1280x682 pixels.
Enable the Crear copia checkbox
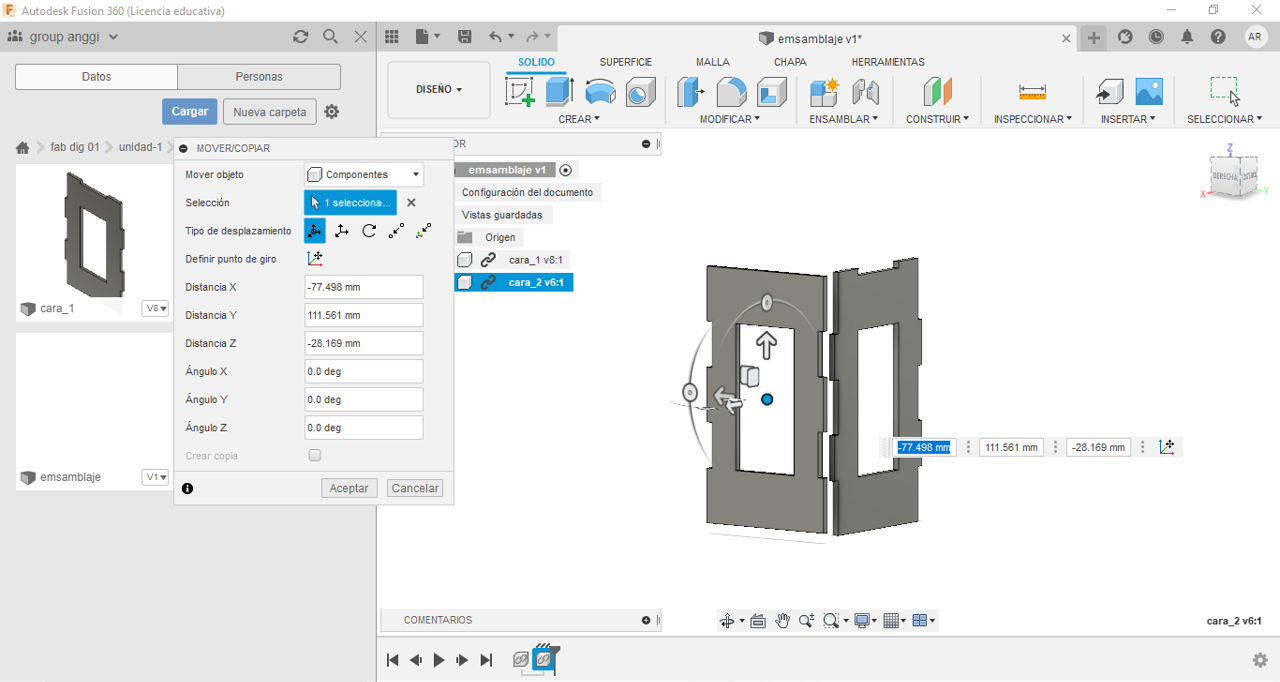click(315, 456)
